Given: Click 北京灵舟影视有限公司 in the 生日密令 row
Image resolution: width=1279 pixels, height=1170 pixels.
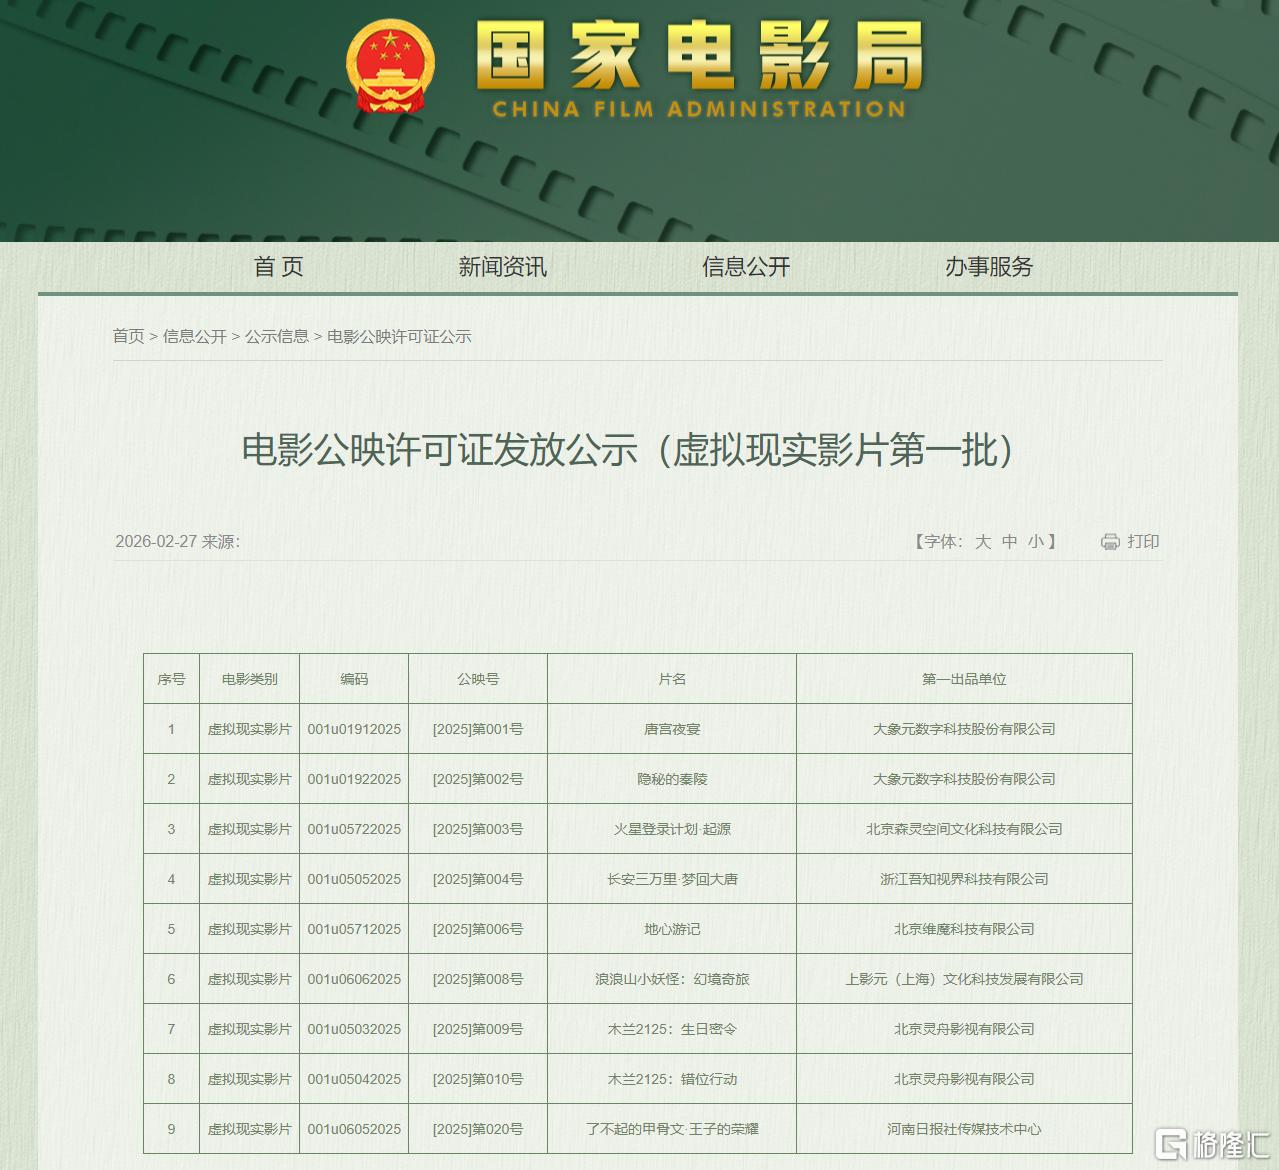Looking at the screenshot, I should click(964, 1029).
